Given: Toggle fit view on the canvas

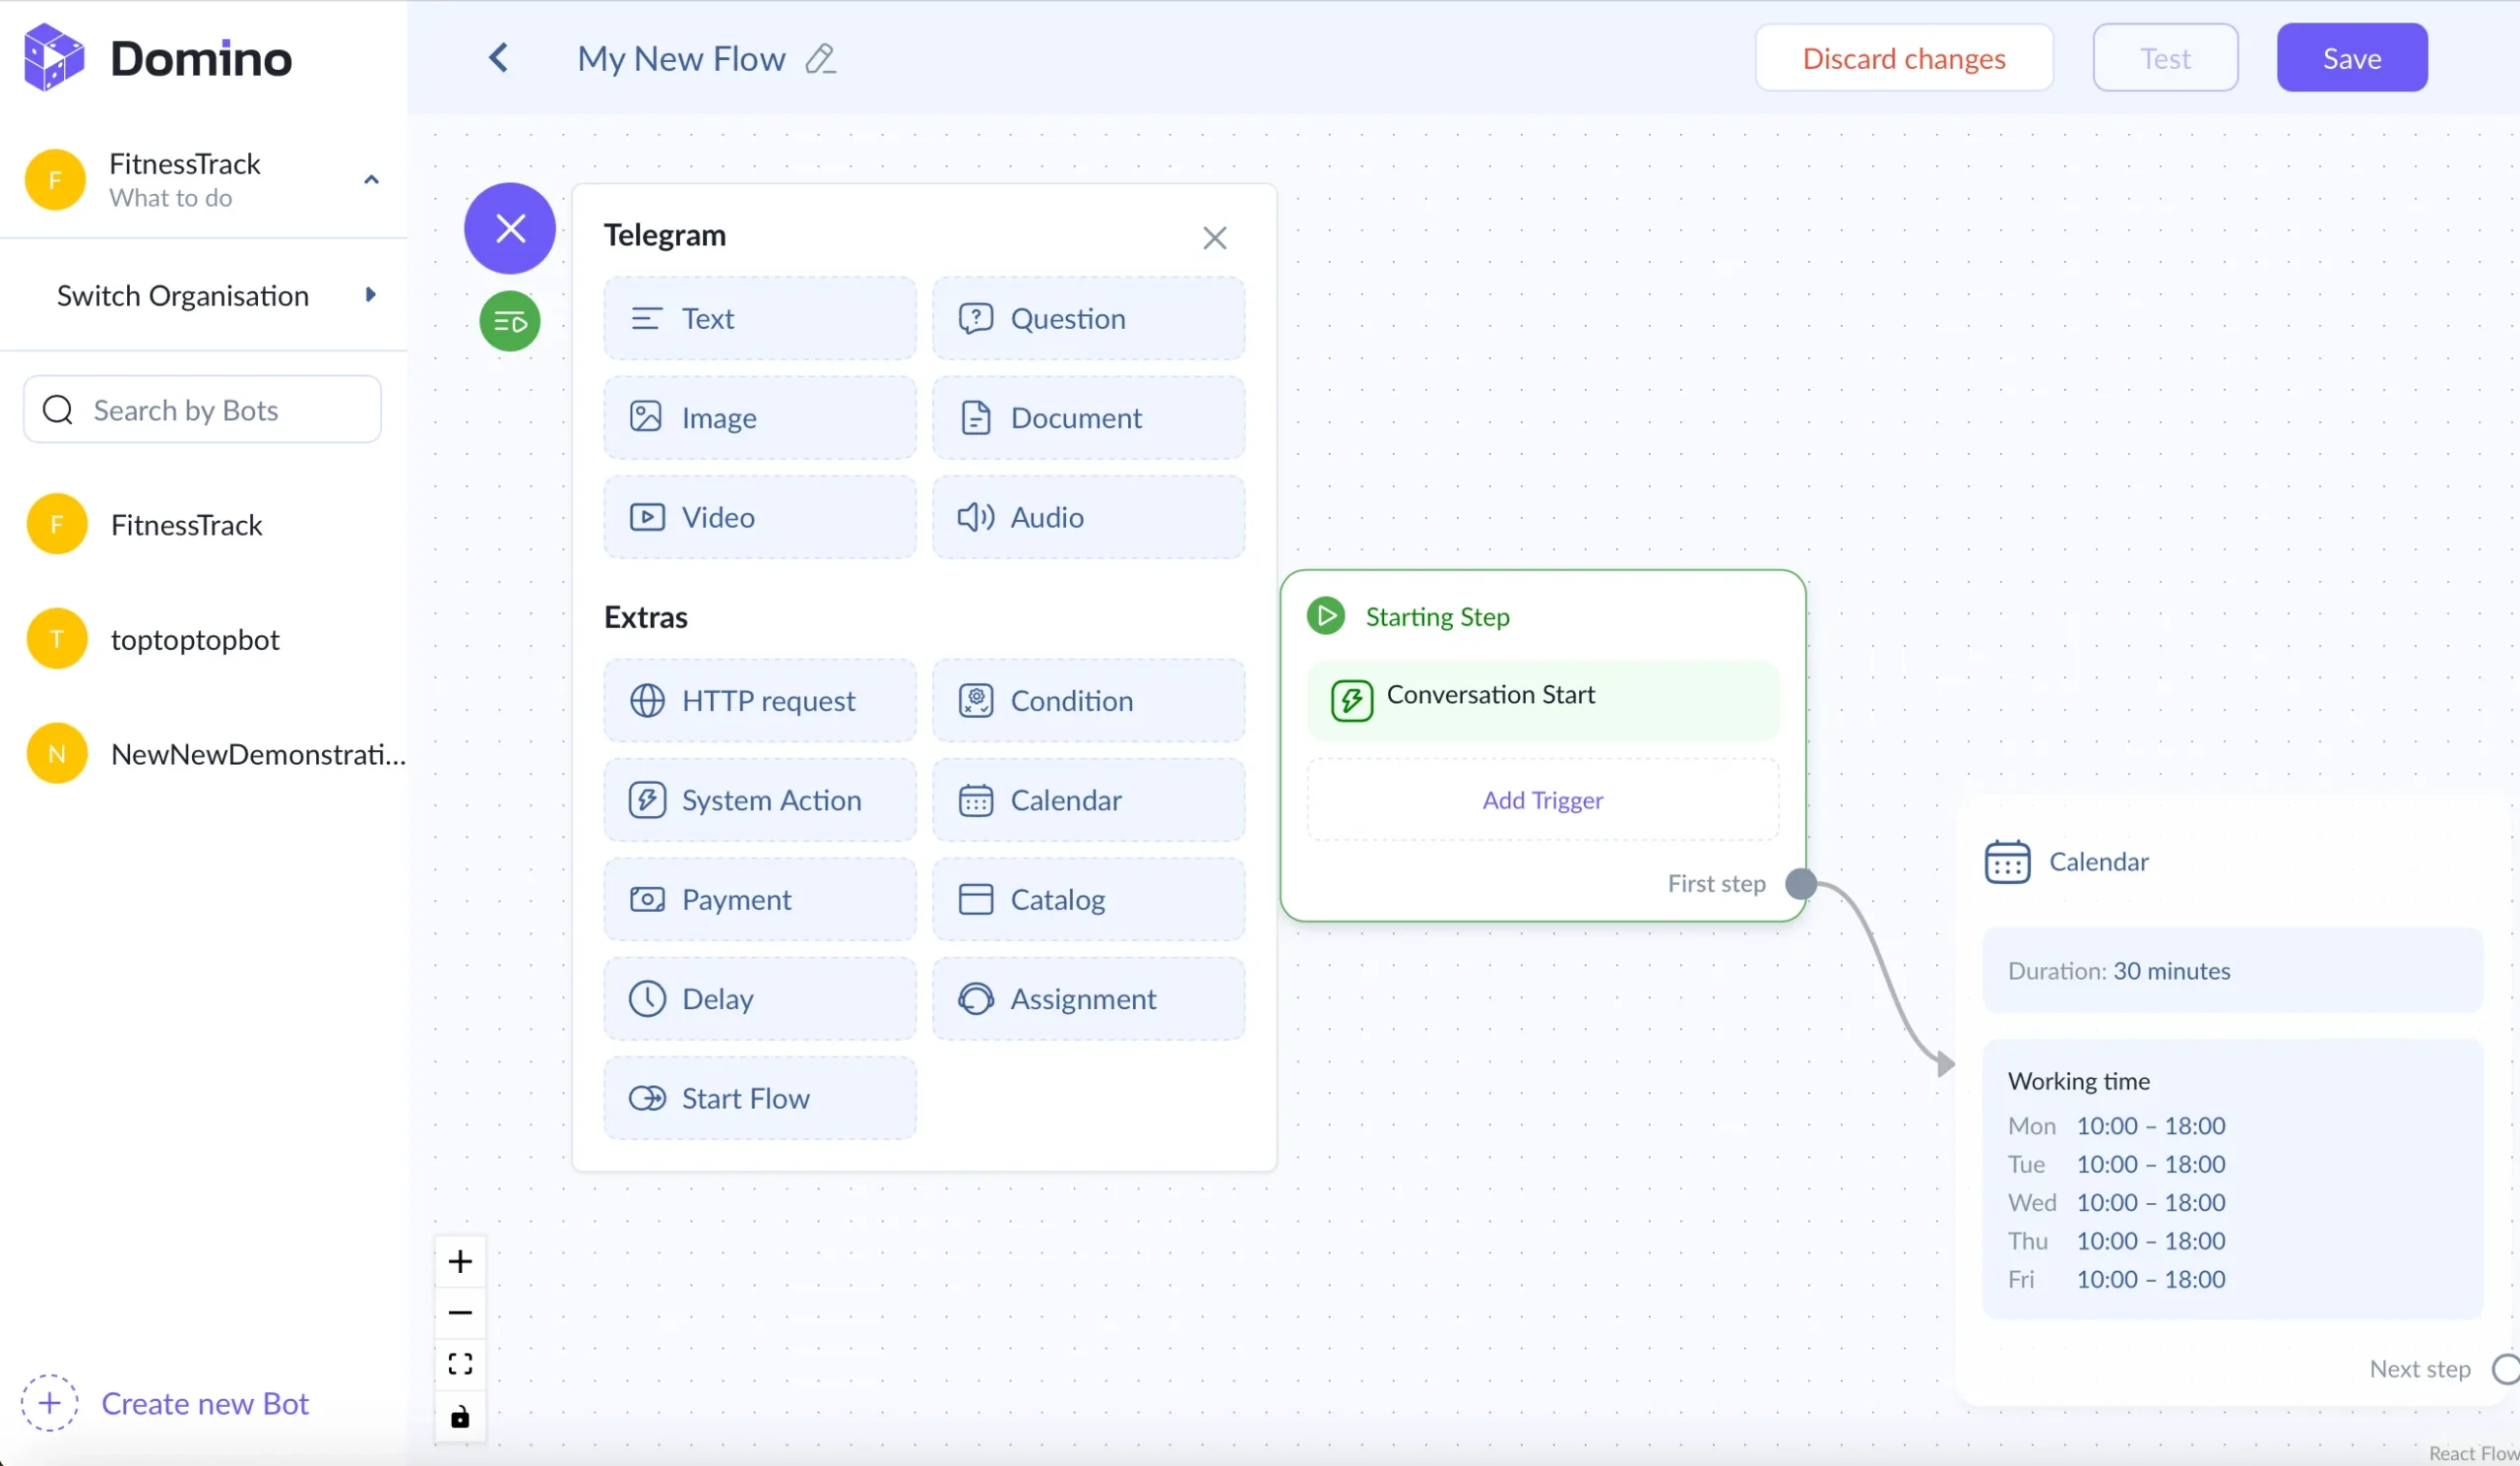Looking at the screenshot, I should (460, 1363).
